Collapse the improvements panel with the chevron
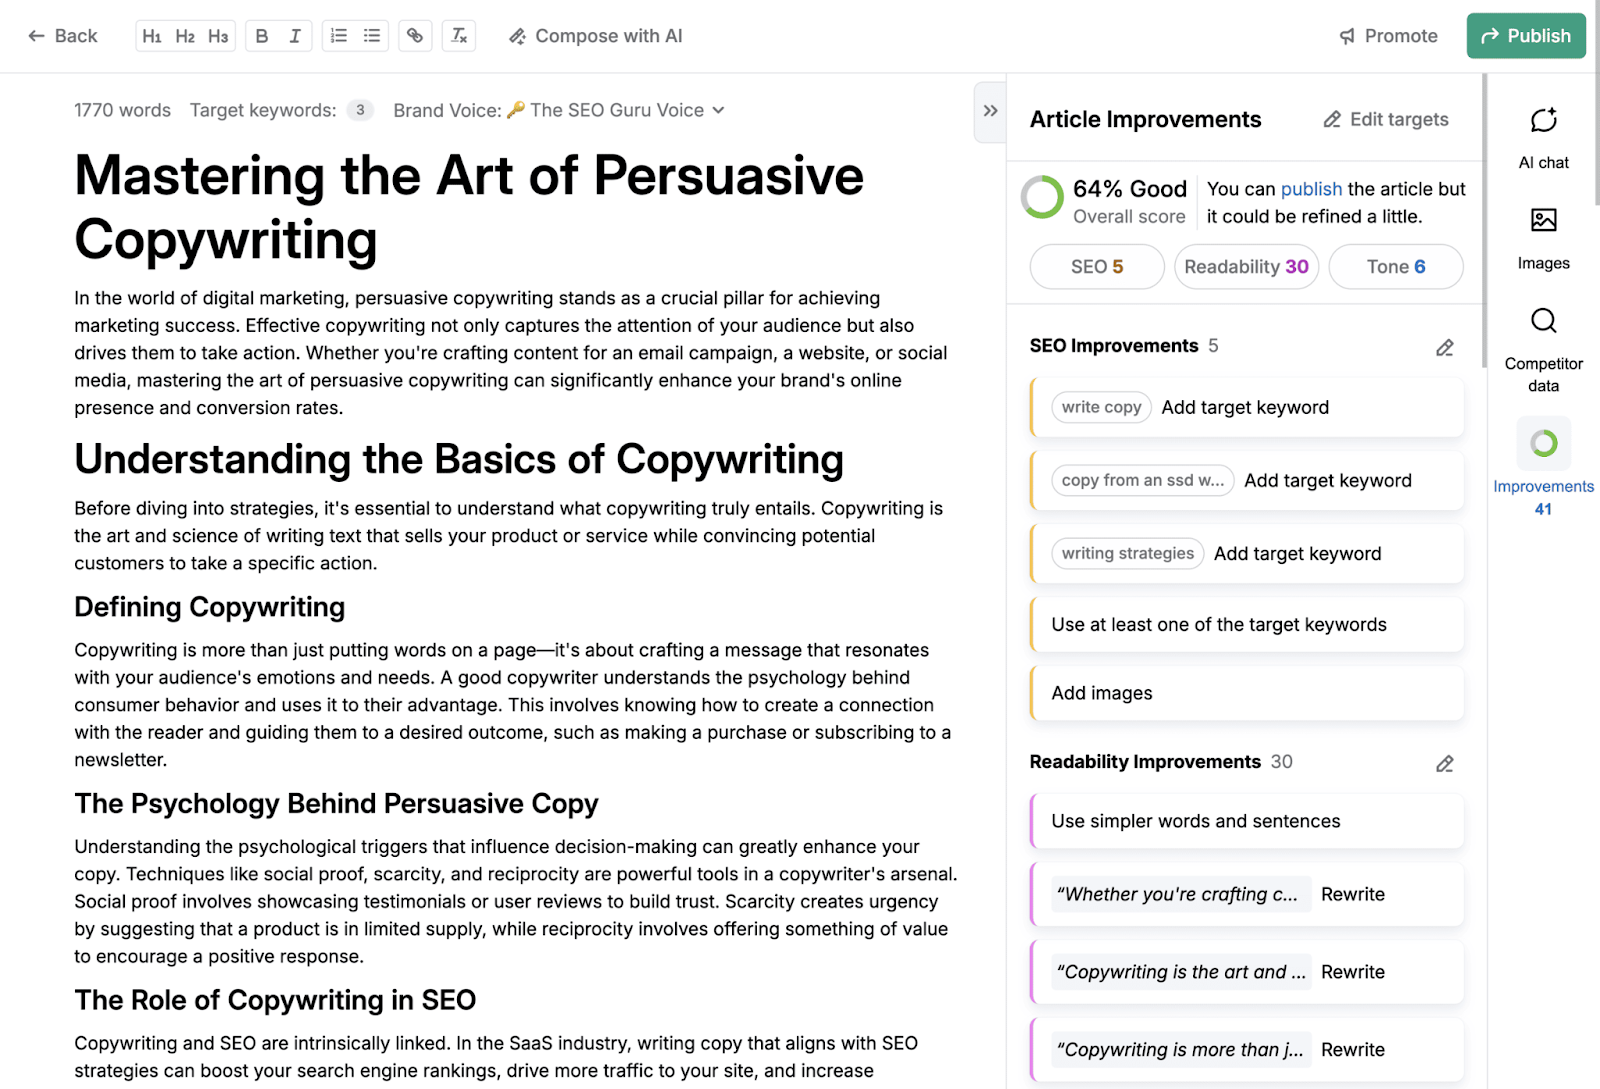The height and width of the screenshot is (1089, 1600). click(989, 112)
